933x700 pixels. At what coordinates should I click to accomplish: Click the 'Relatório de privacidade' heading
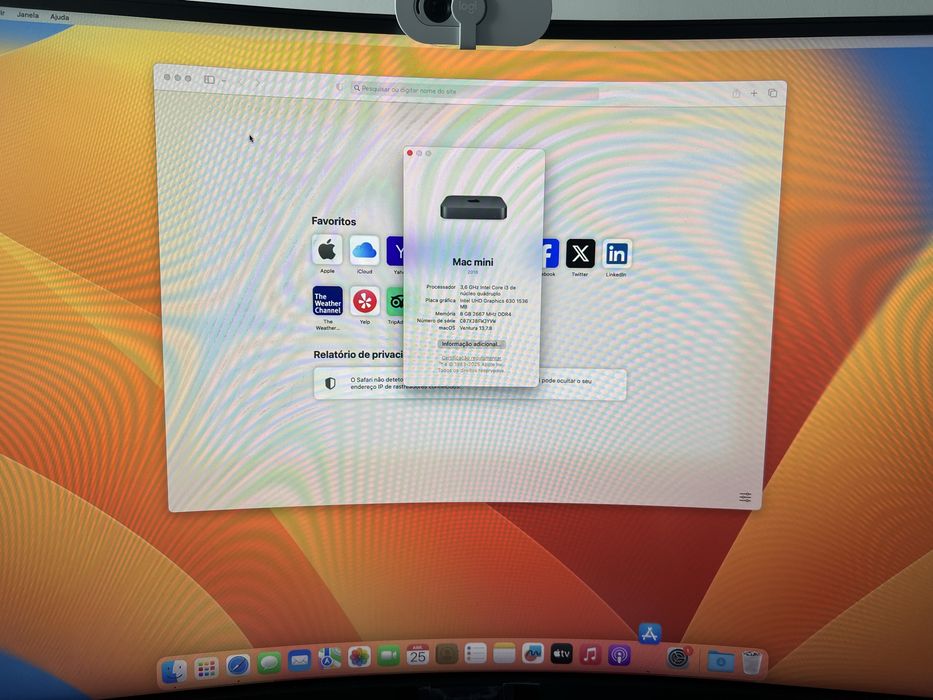coord(358,355)
